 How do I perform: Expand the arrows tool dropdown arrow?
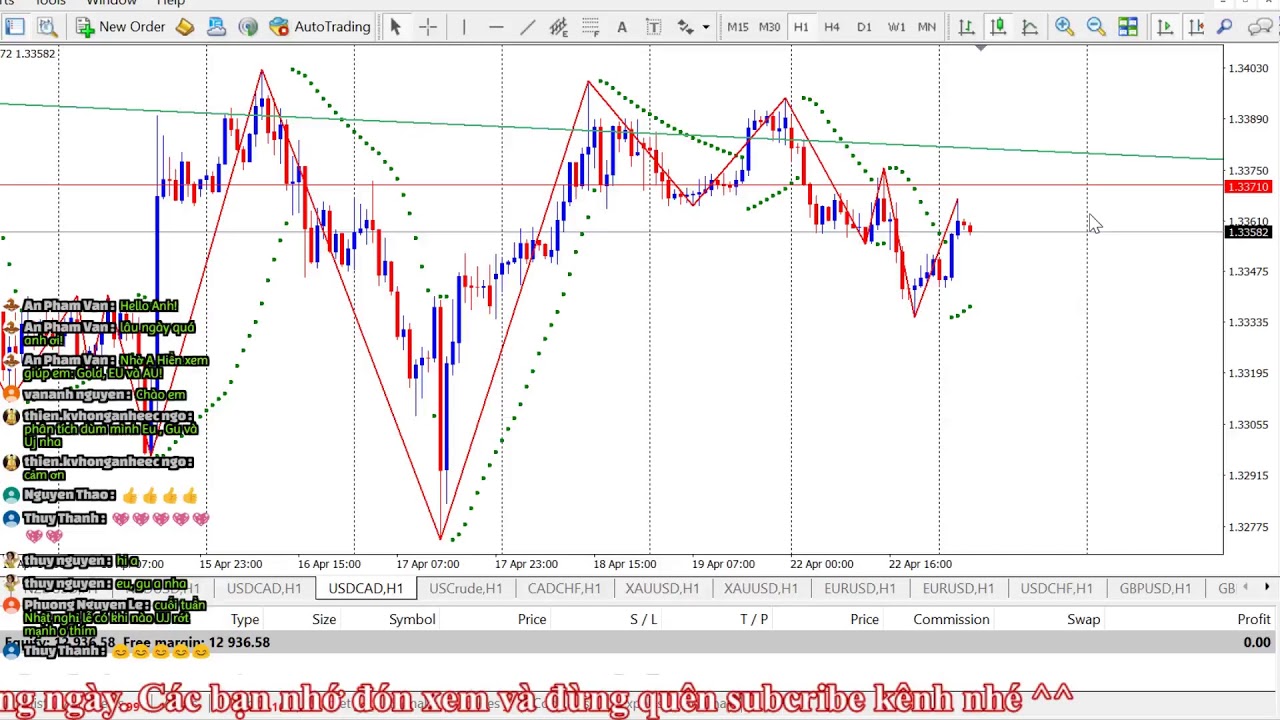point(705,27)
